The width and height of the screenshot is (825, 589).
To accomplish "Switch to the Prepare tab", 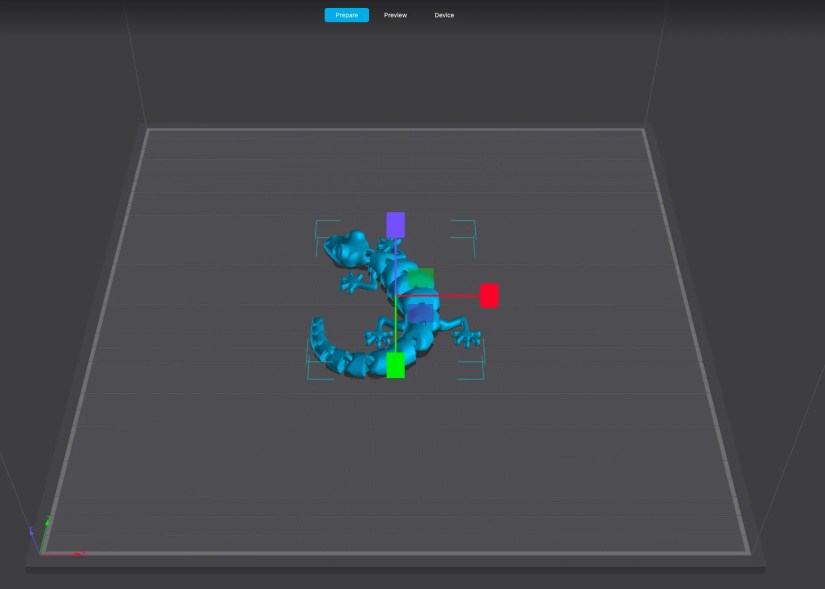I will (x=346, y=15).
